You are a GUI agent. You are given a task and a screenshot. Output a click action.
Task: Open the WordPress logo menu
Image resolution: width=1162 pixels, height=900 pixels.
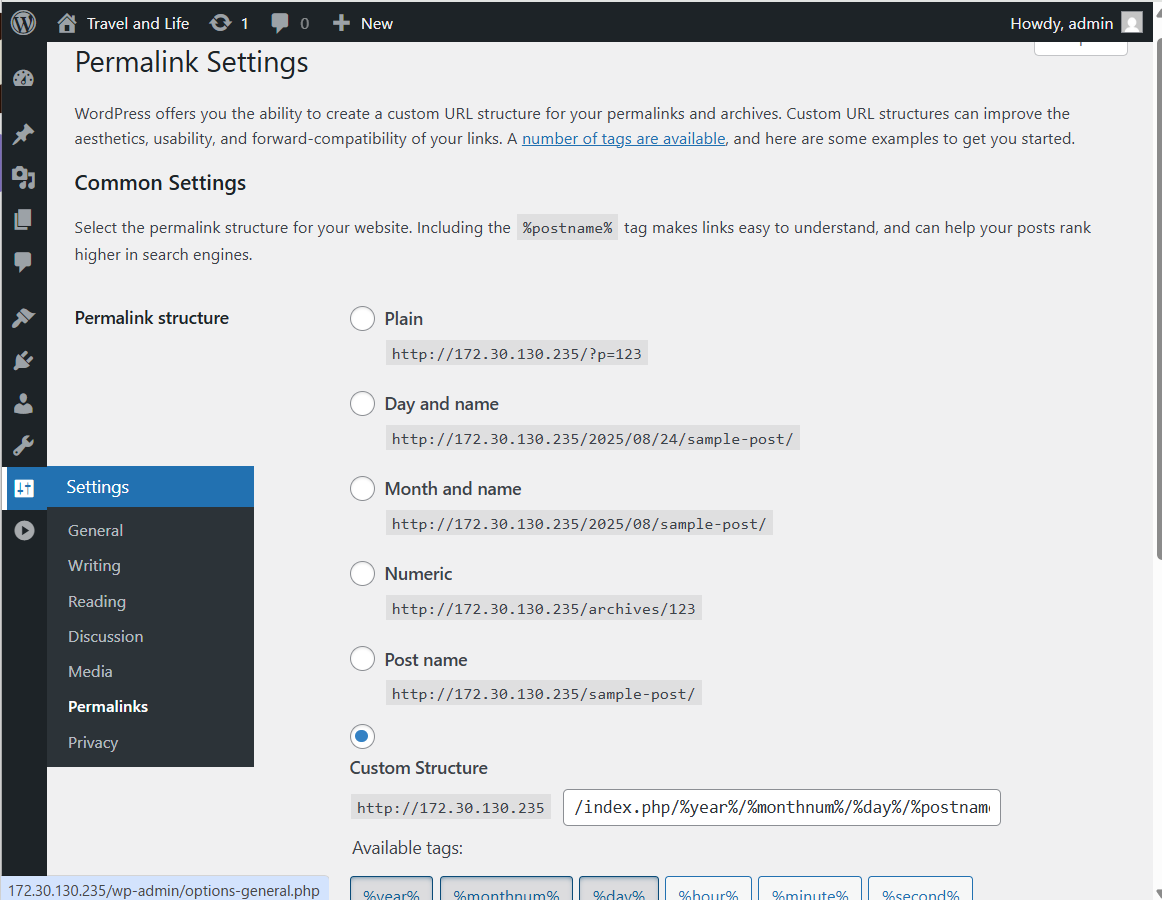pos(24,22)
